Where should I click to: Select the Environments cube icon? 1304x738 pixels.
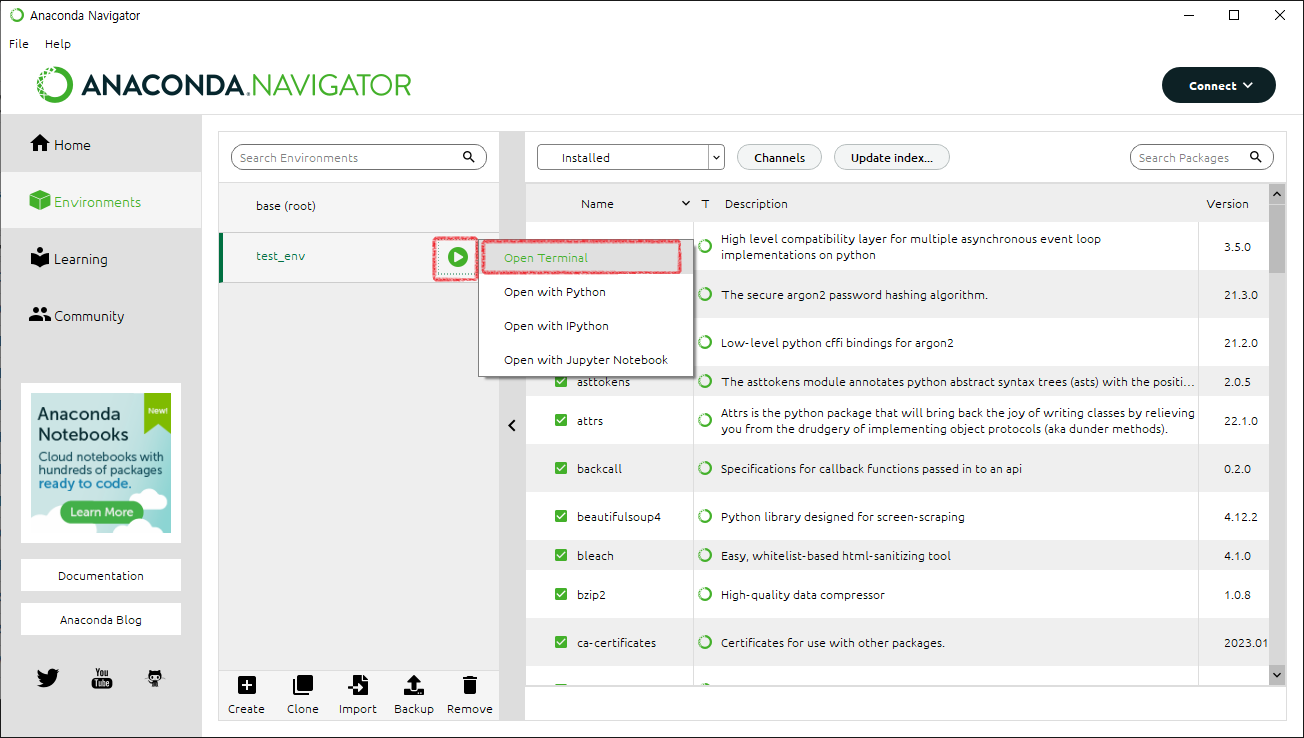point(39,201)
